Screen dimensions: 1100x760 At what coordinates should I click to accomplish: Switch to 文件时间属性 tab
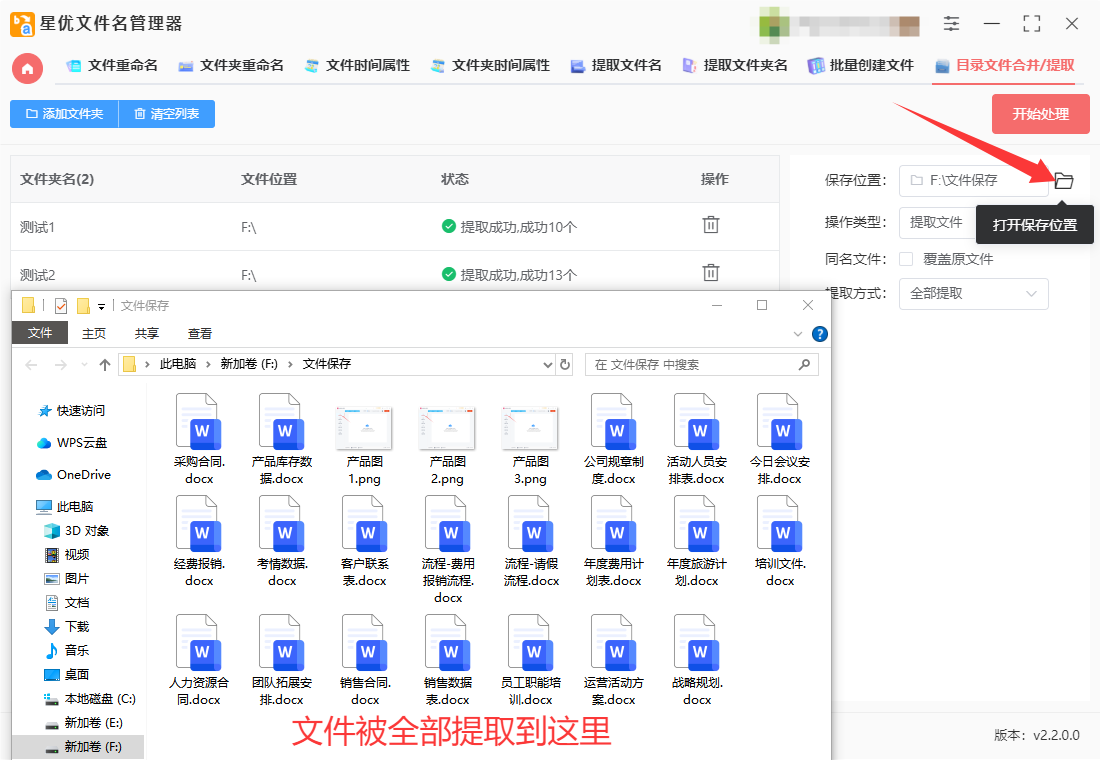(358, 65)
